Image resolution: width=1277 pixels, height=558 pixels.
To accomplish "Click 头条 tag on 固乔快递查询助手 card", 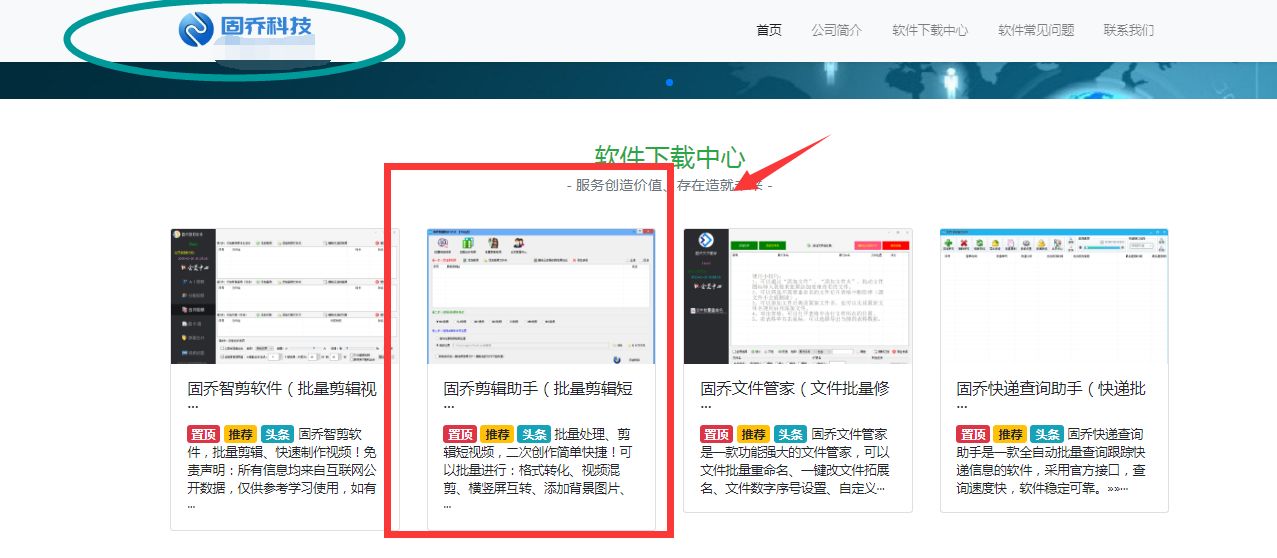I will (1047, 434).
